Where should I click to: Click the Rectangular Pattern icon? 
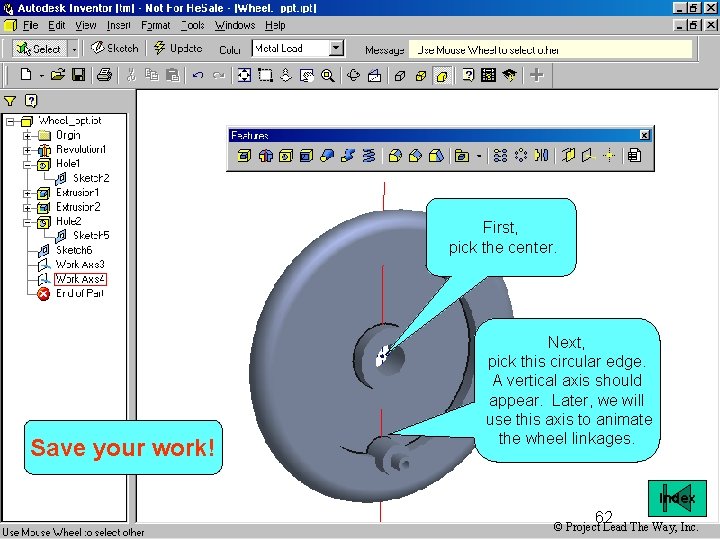pos(500,156)
